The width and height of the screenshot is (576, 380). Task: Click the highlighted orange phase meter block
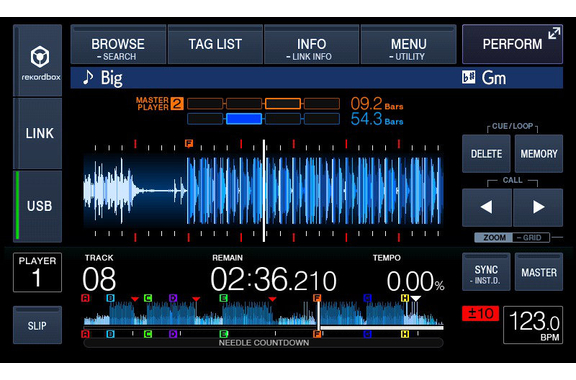(283, 104)
